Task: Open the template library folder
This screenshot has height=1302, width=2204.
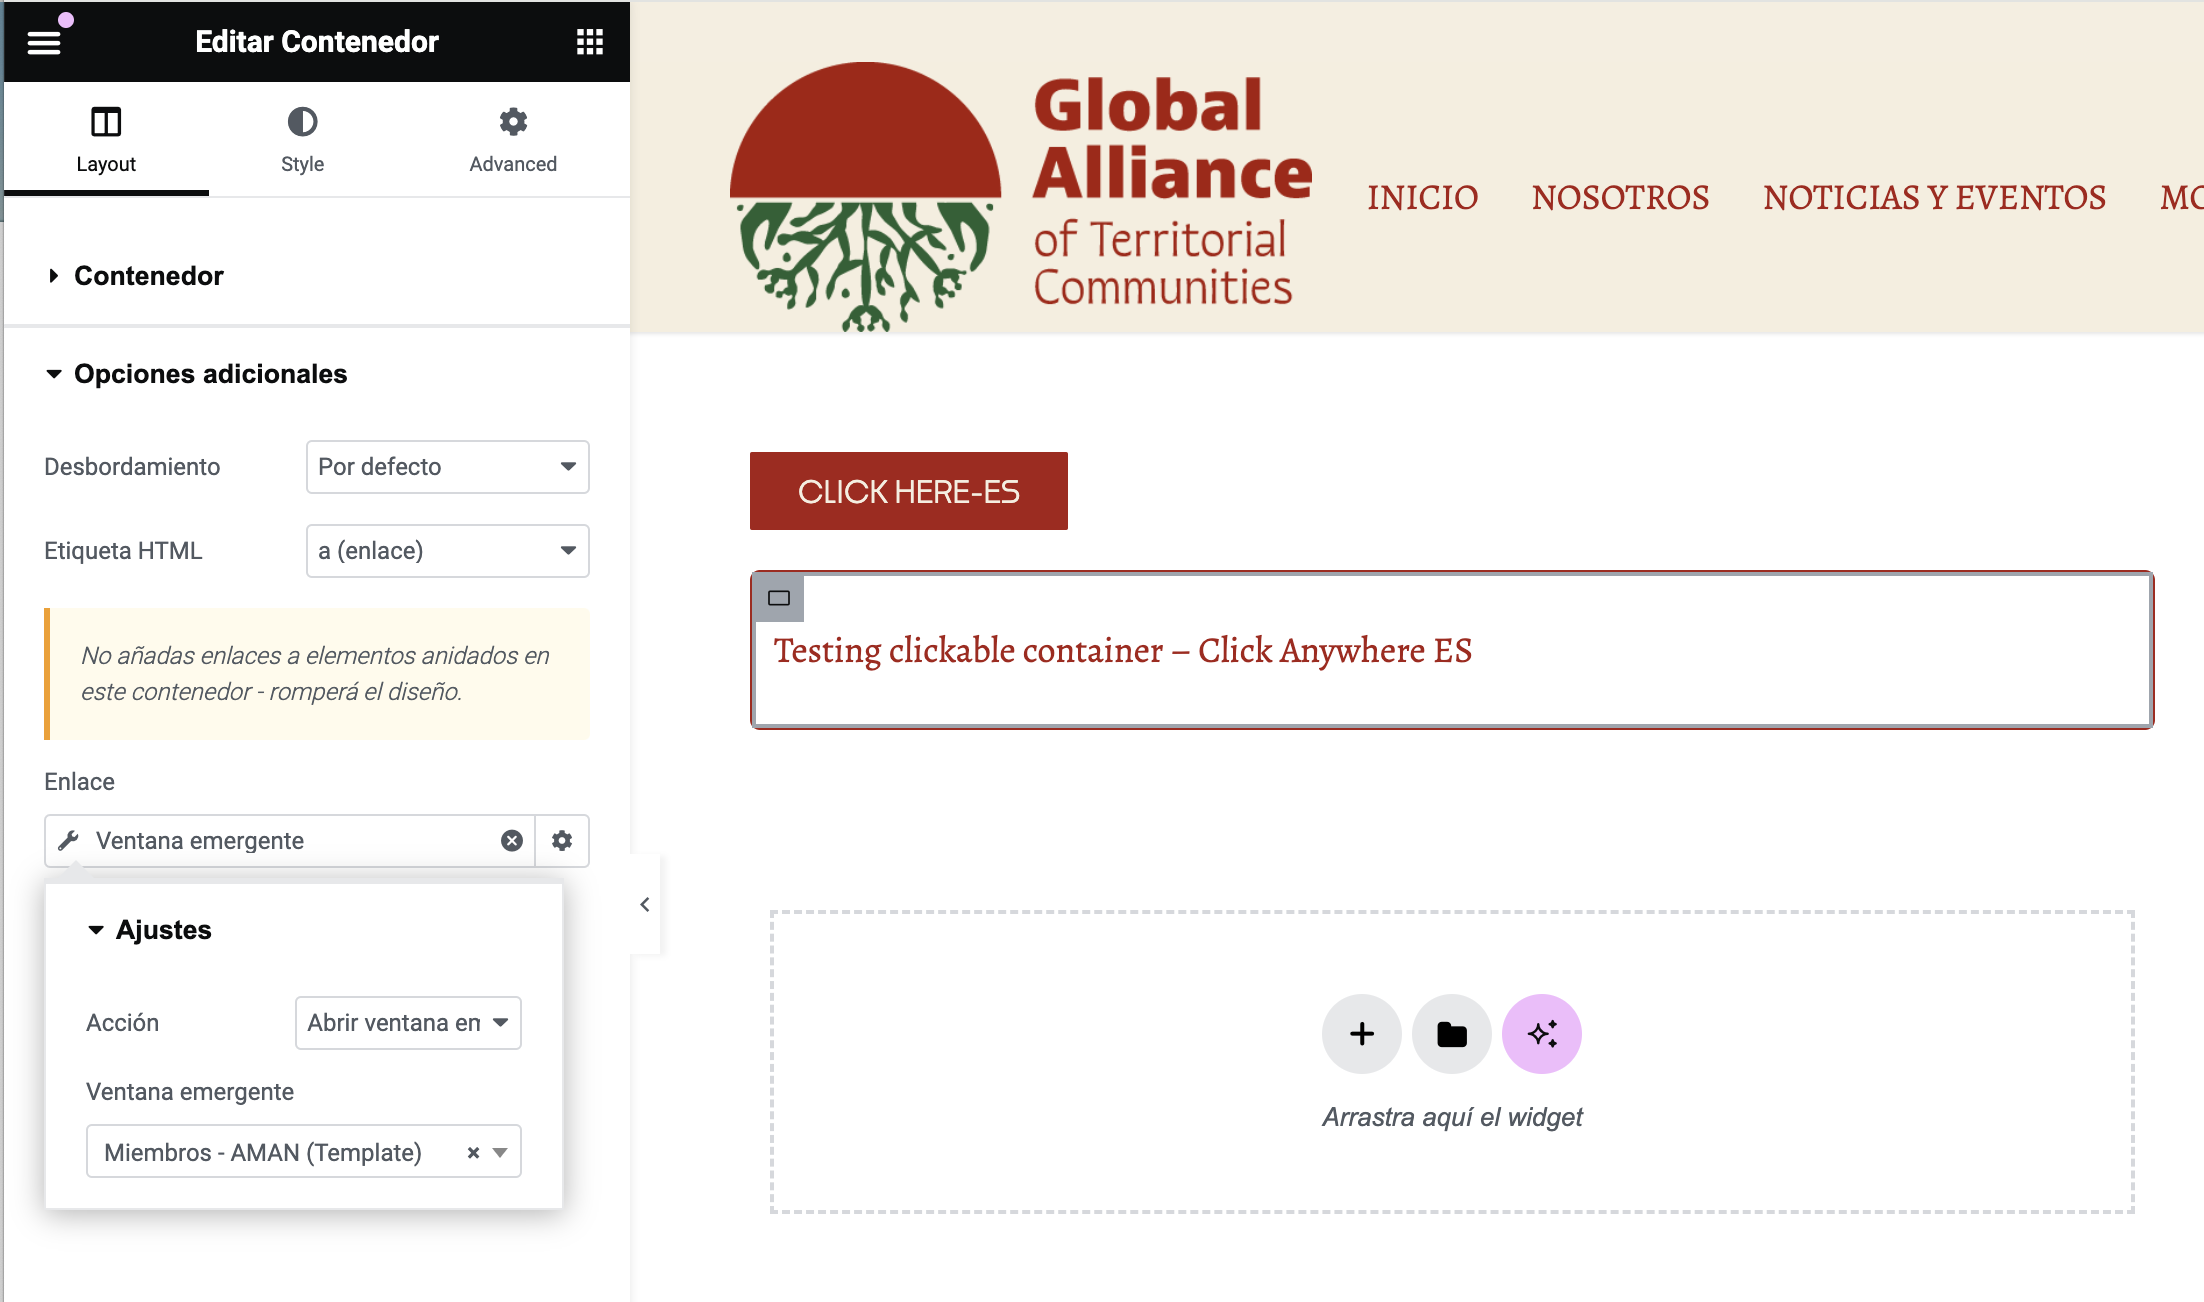Action: click(1452, 1034)
